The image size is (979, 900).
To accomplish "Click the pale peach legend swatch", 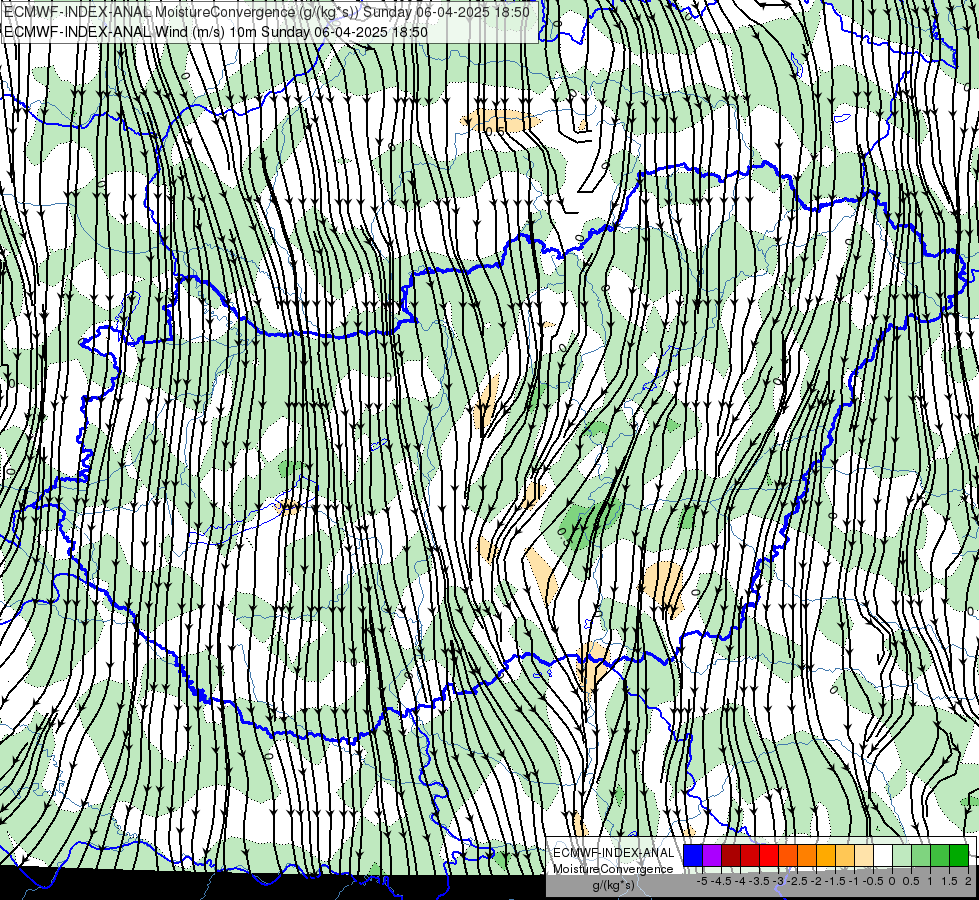I will click(x=863, y=855).
